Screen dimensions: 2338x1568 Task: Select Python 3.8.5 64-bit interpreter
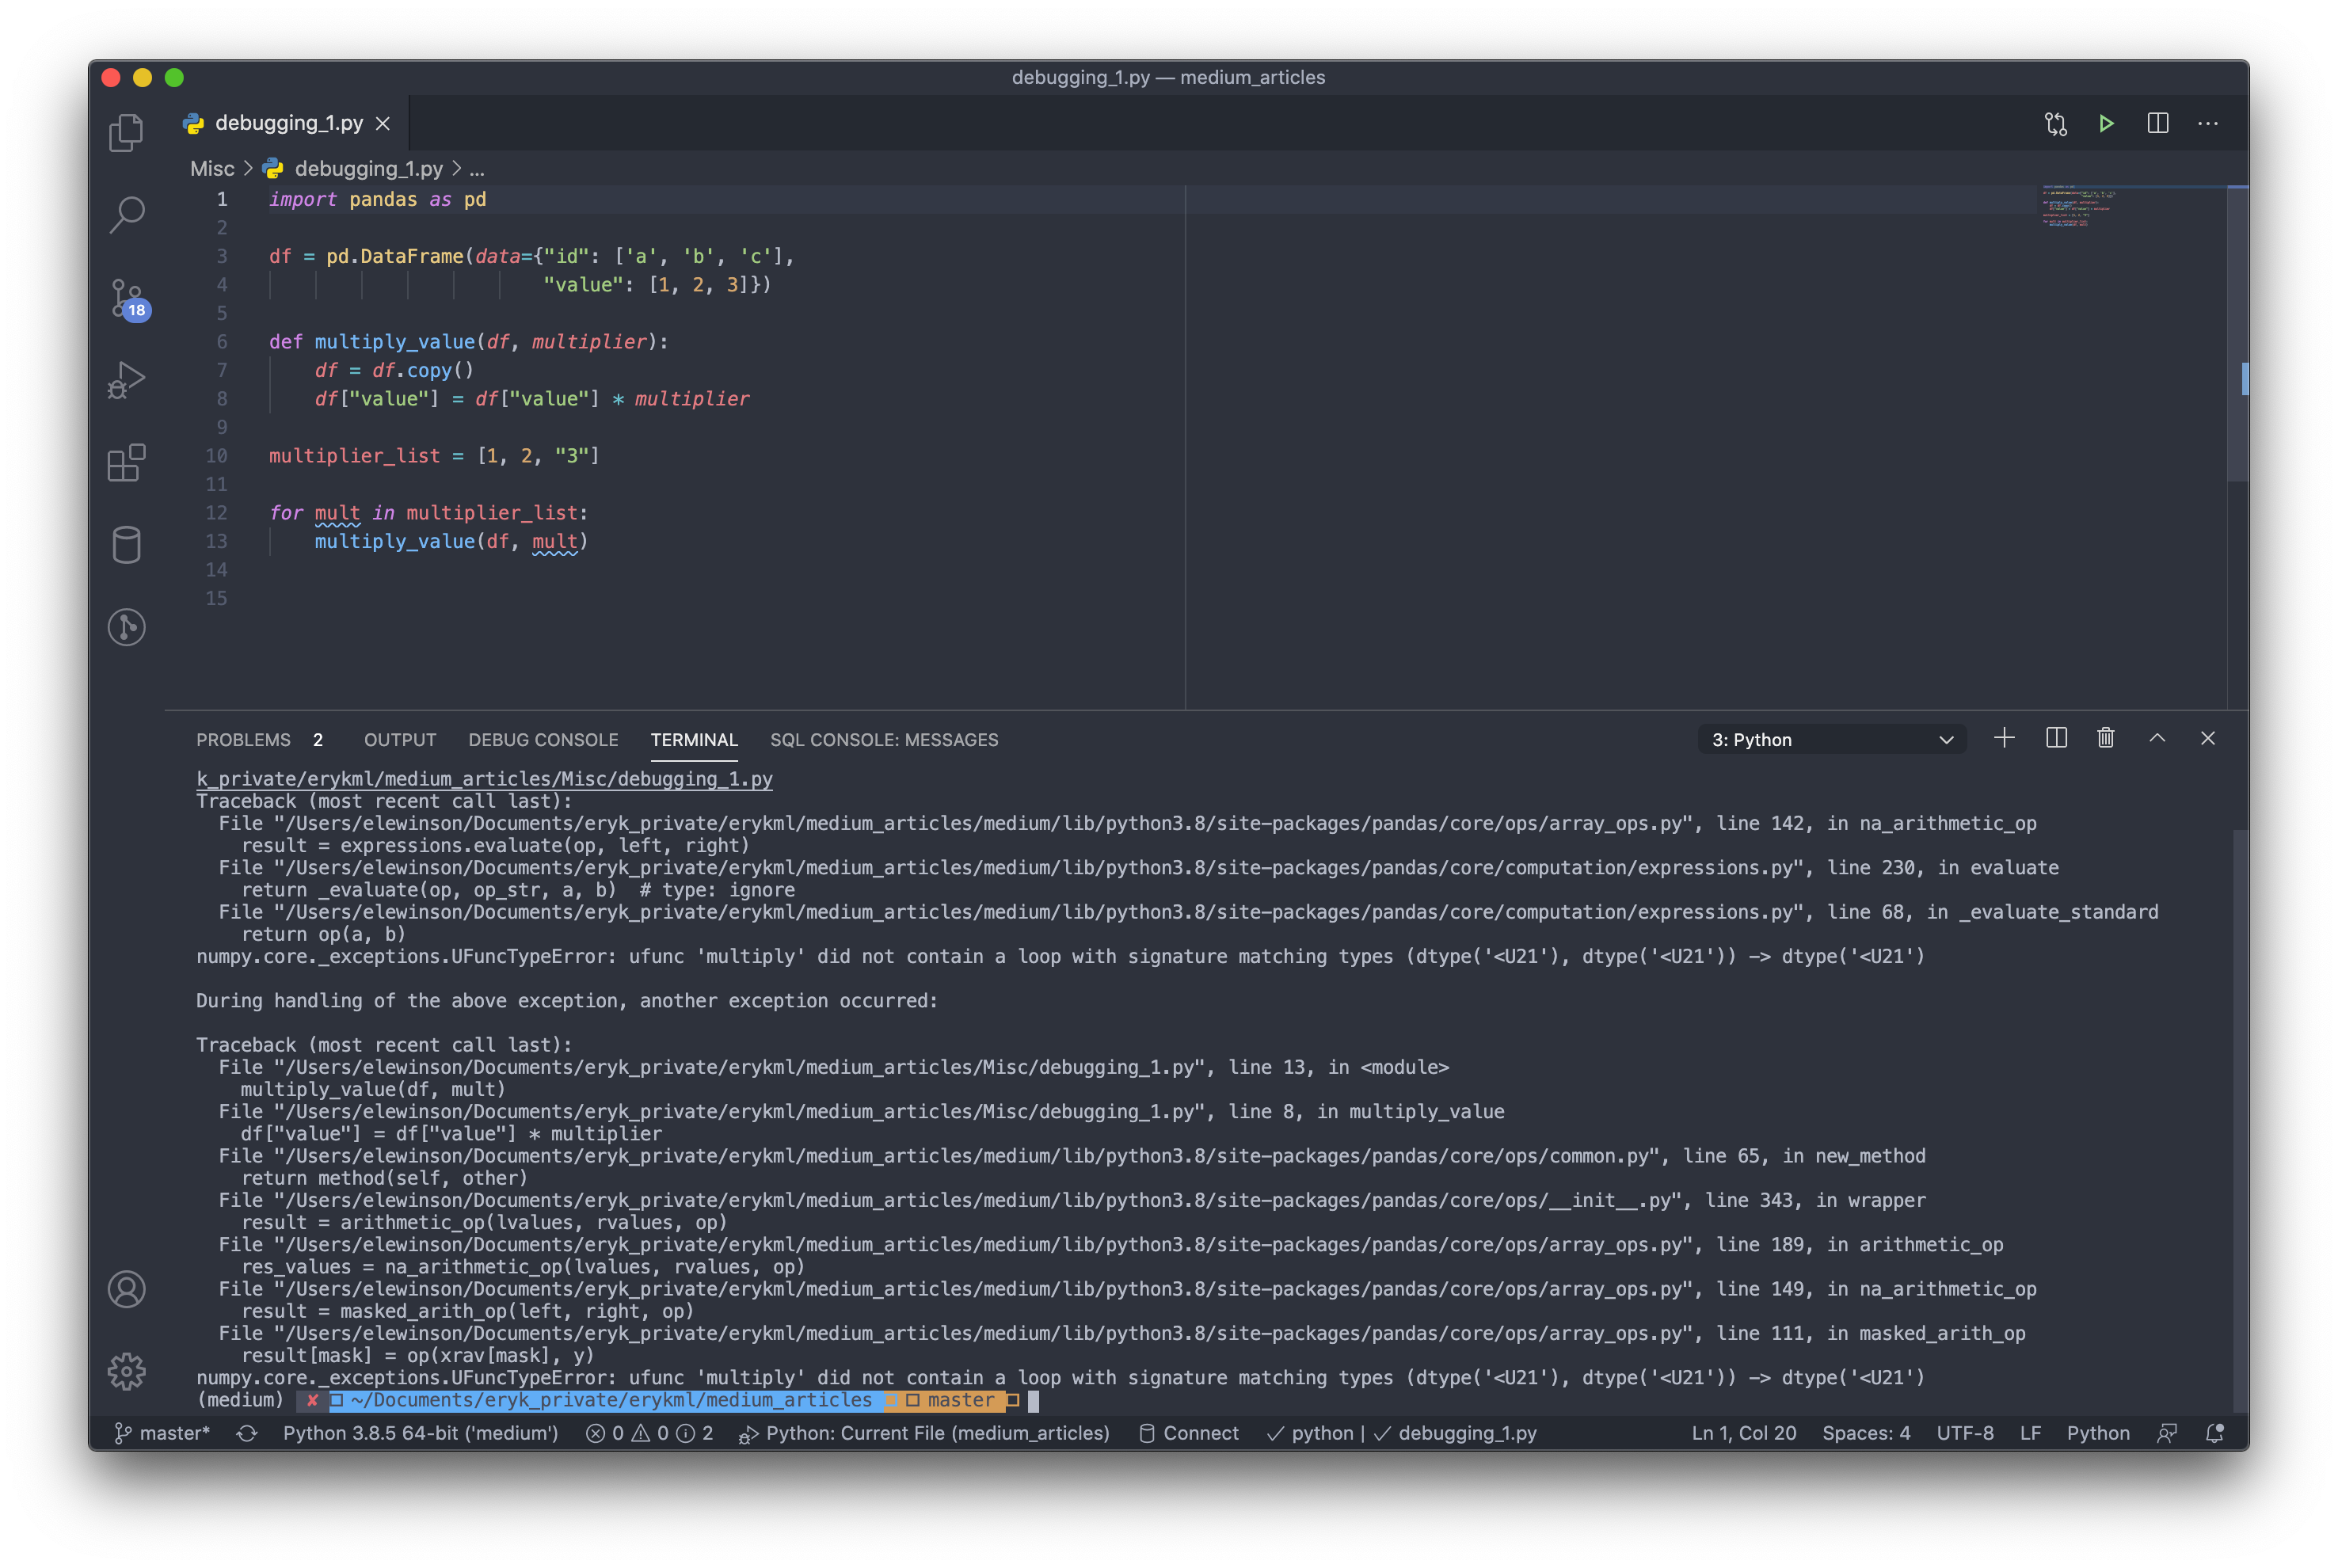(x=420, y=1433)
